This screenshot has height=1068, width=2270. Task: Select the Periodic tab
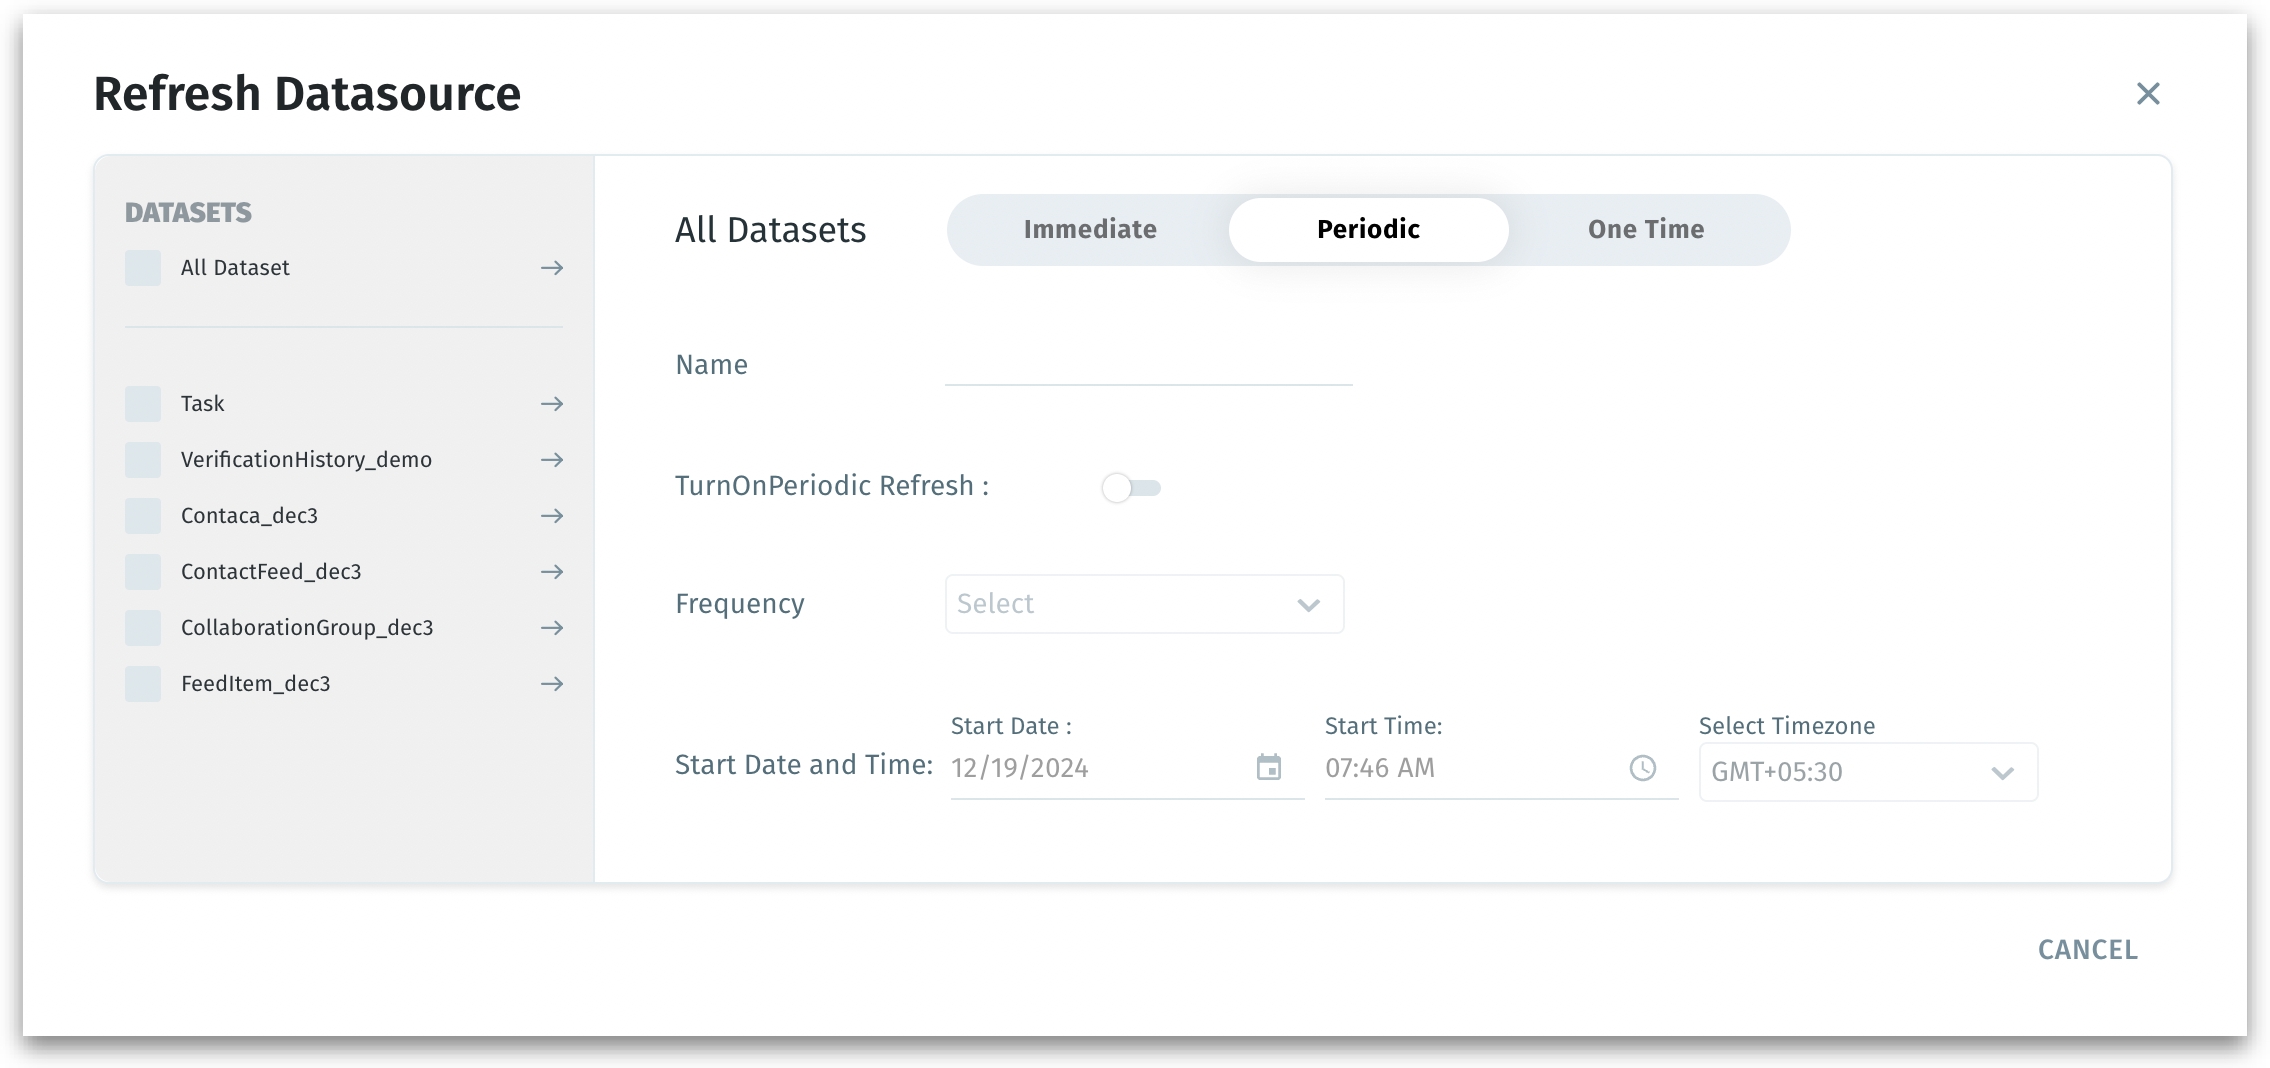(1368, 230)
